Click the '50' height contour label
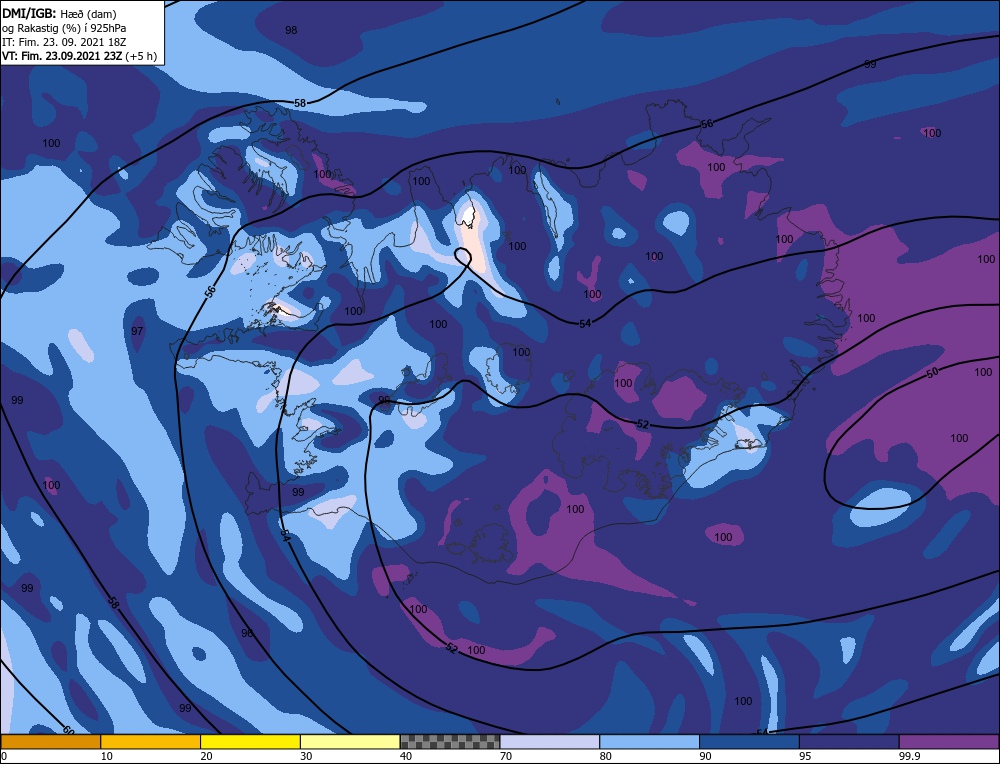This screenshot has width=1000, height=764. point(932,373)
